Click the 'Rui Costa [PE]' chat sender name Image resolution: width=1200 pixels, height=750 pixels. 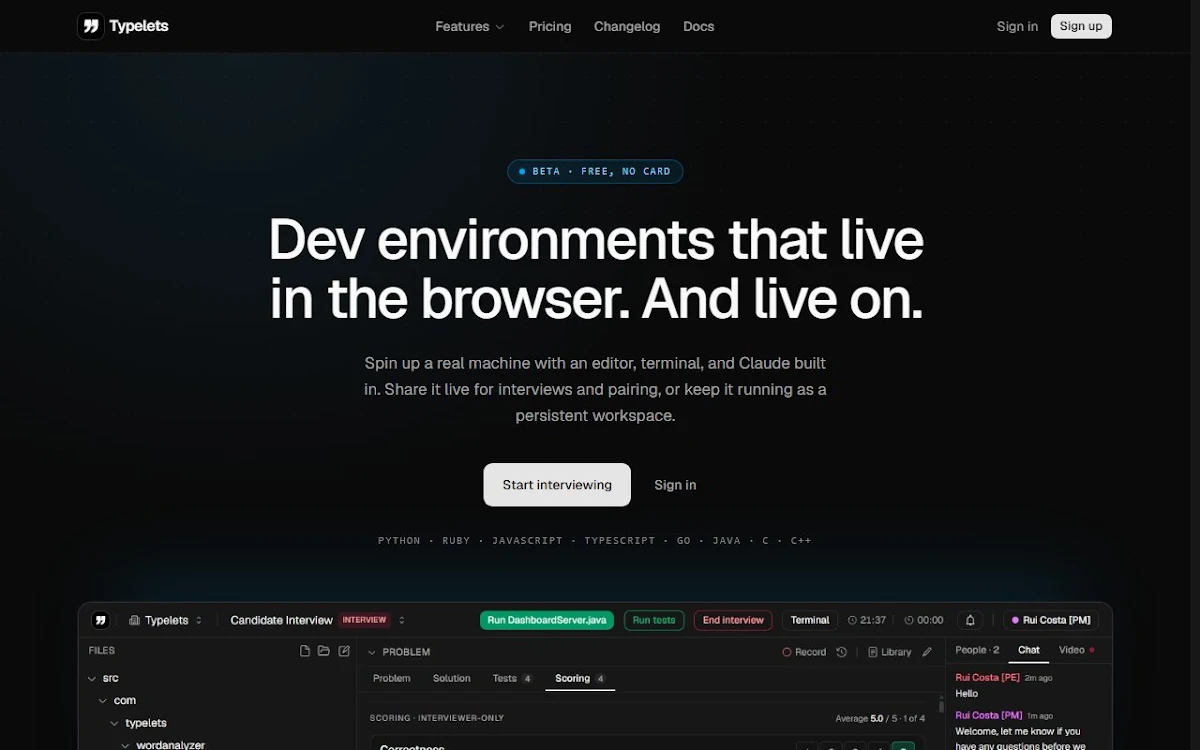[x=988, y=678]
